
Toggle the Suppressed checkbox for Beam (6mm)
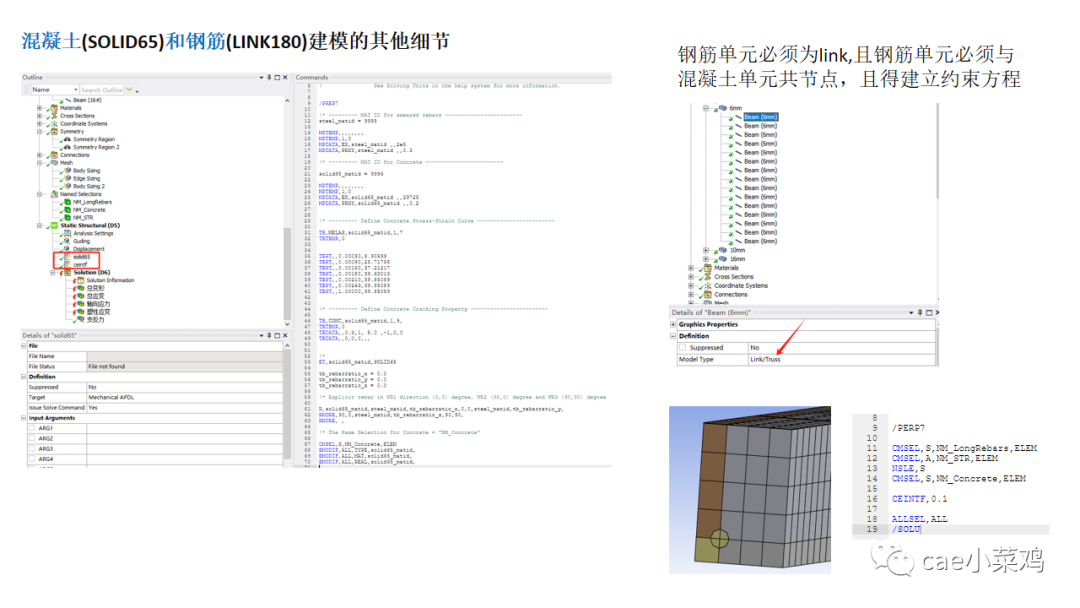684,348
